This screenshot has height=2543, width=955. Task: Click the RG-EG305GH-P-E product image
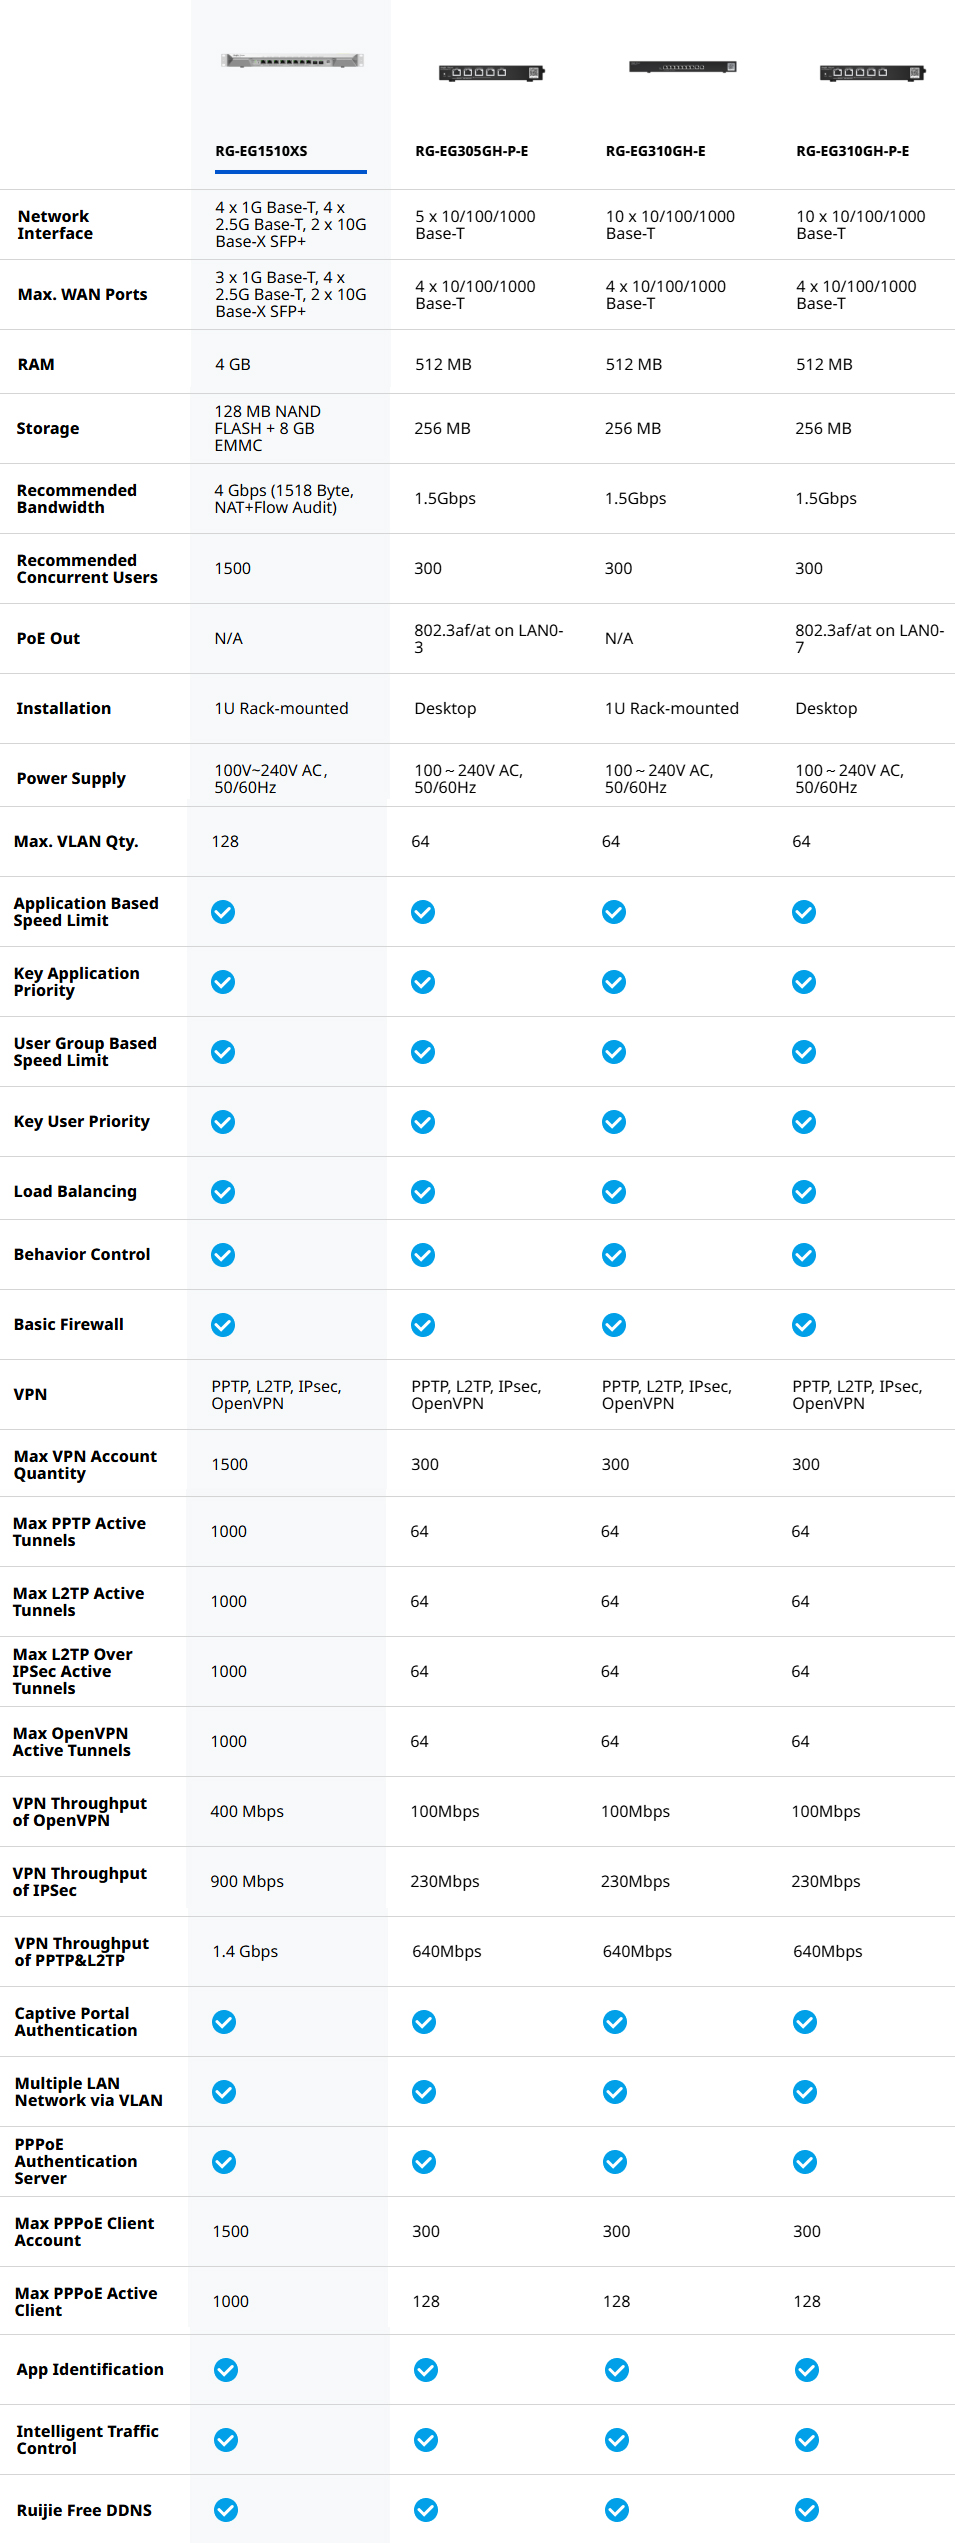pyautogui.click(x=491, y=72)
